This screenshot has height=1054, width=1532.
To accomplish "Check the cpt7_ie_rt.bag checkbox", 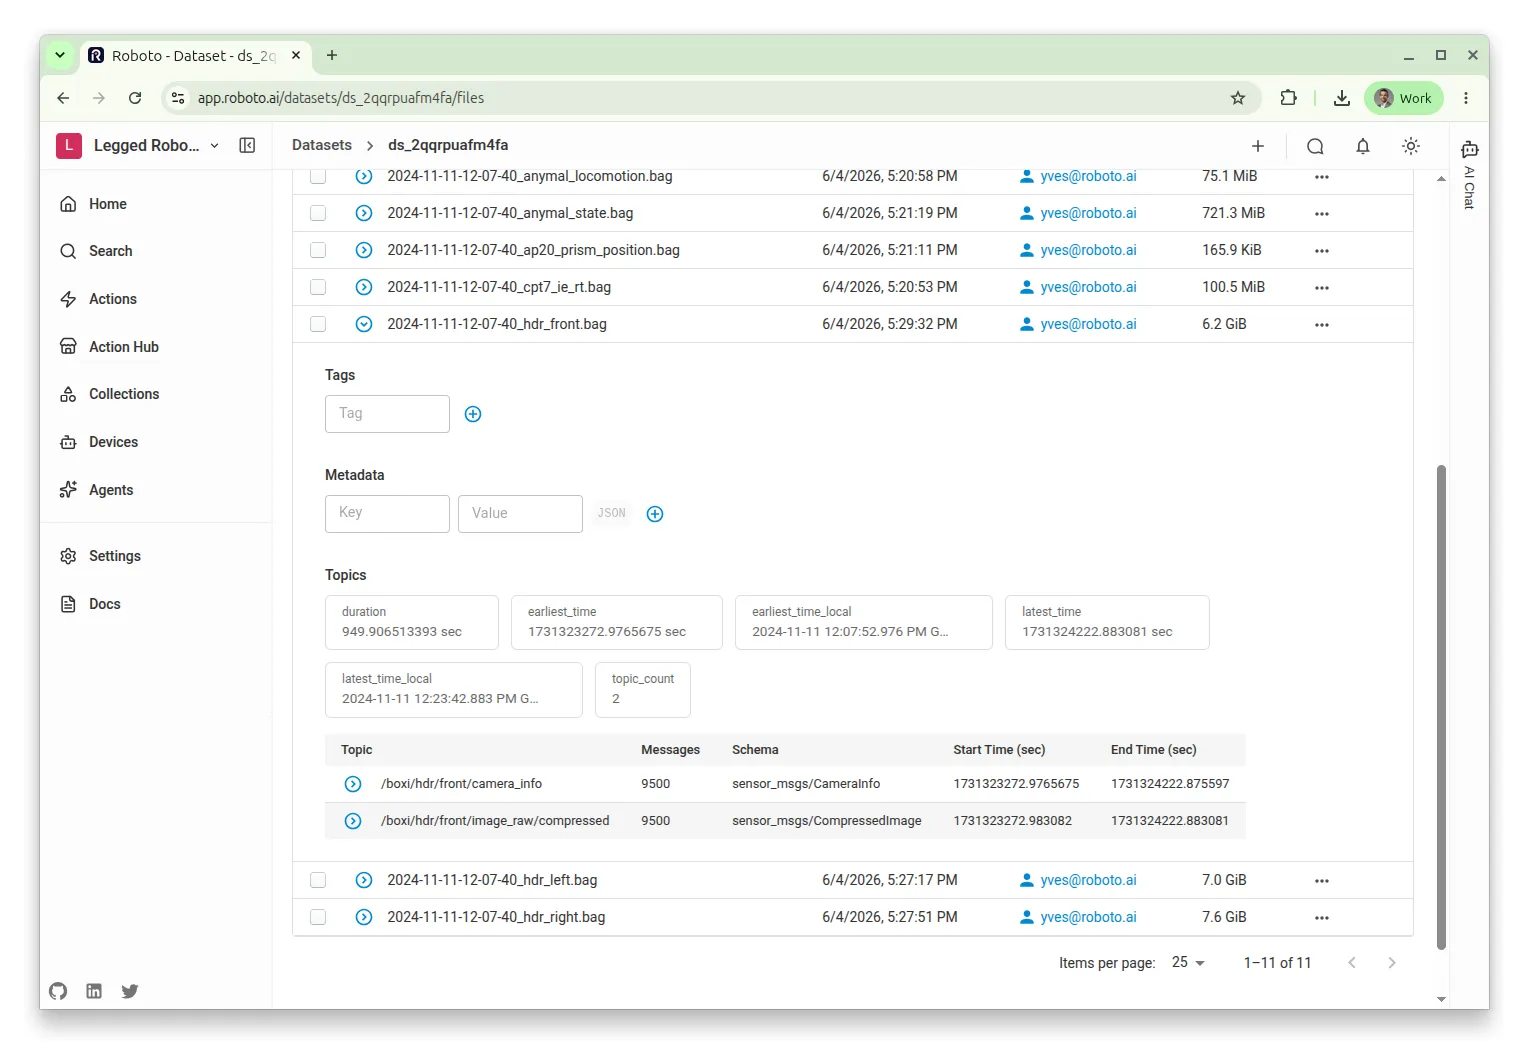I will point(318,287).
